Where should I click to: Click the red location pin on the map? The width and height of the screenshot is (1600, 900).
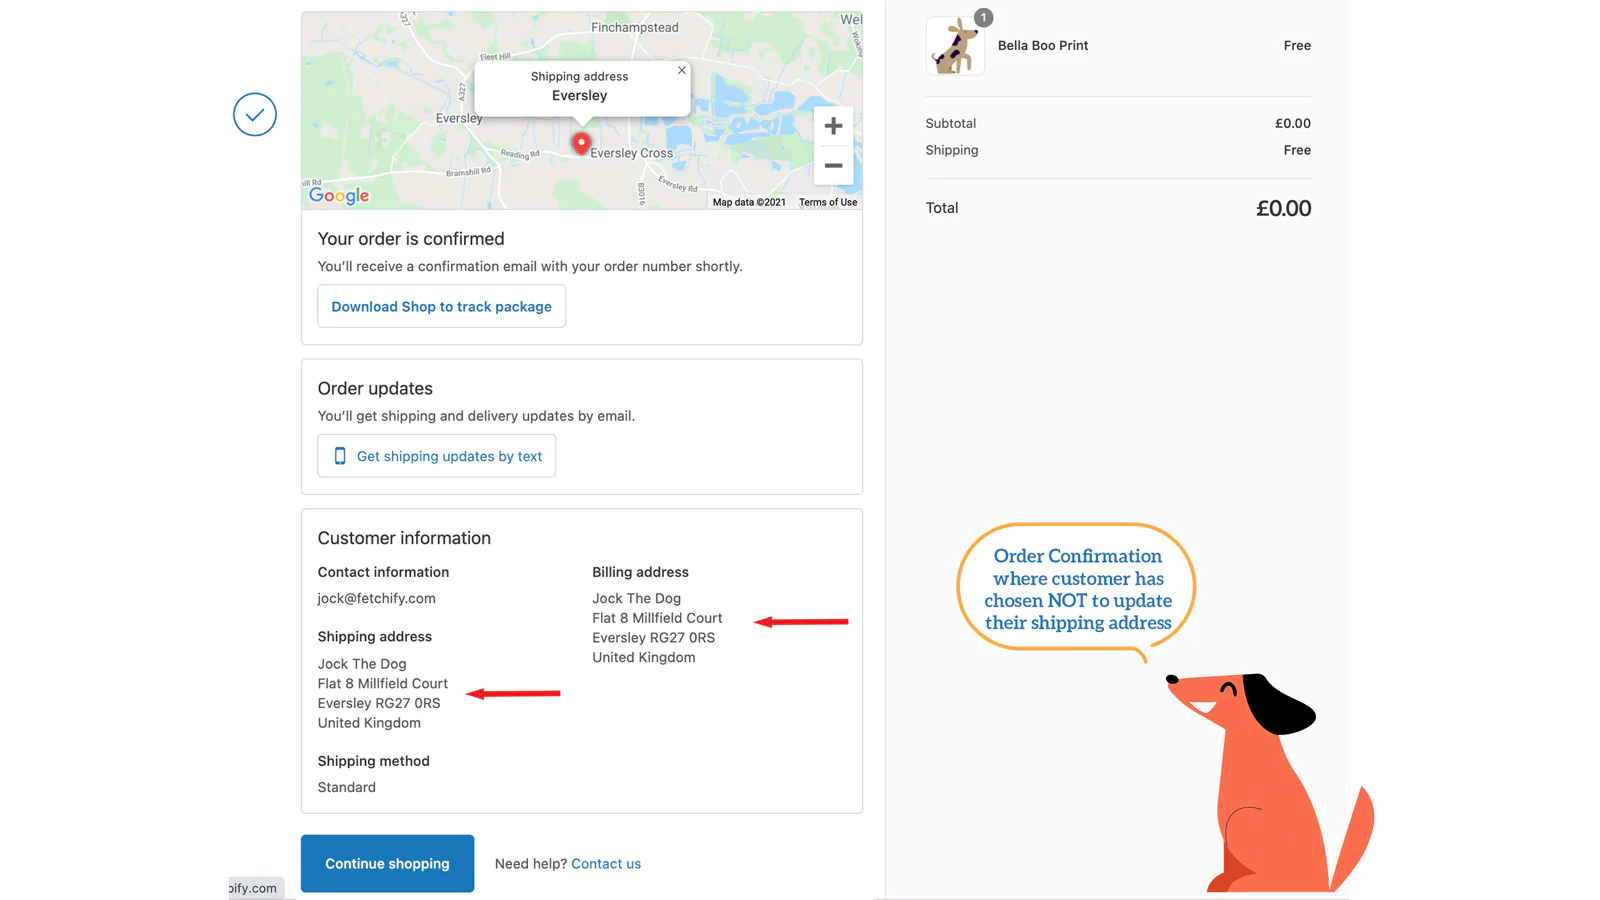coord(580,143)
